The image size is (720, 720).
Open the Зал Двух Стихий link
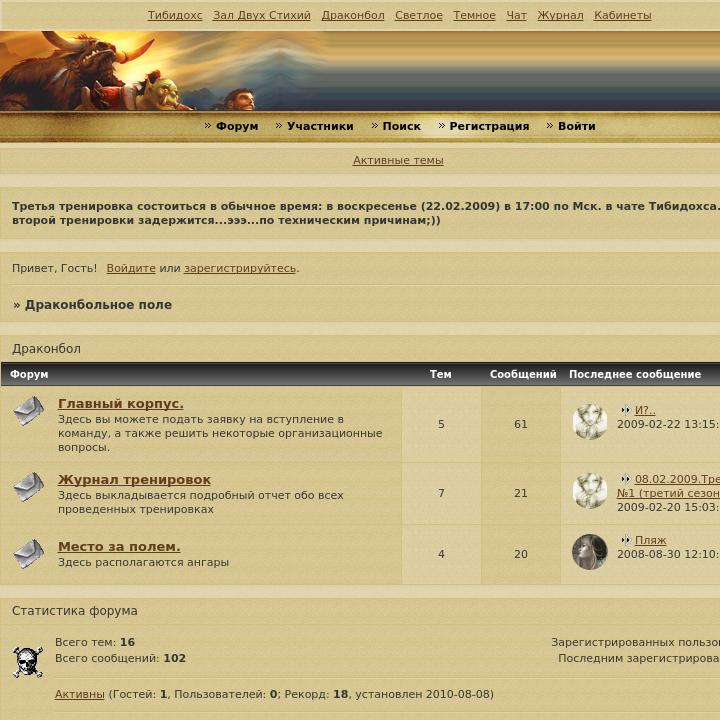click(x=262, y=16)
